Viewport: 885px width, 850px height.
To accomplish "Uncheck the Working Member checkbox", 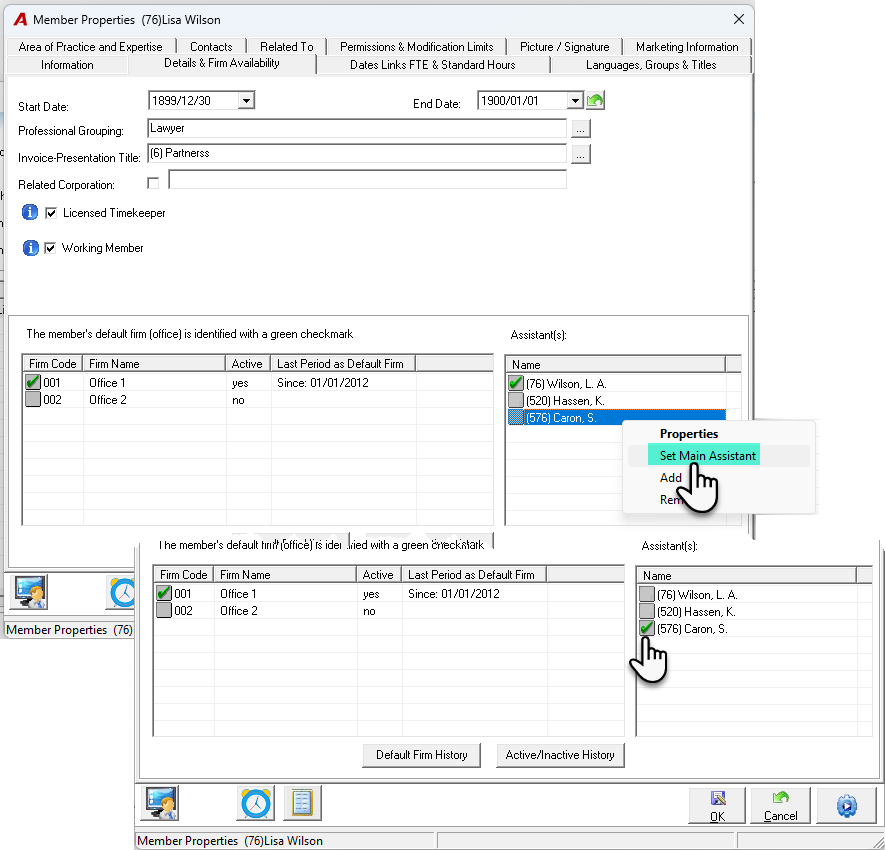I will coord(50,248).
